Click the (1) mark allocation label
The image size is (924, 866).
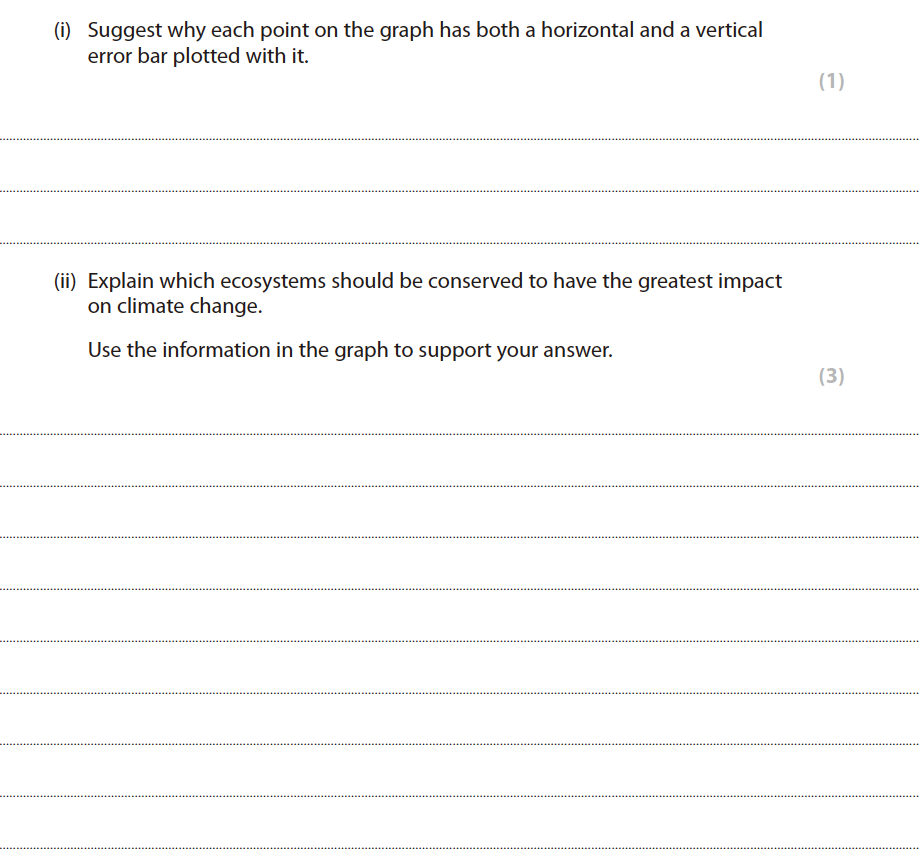pyautogui.click(x=831, y=82)
